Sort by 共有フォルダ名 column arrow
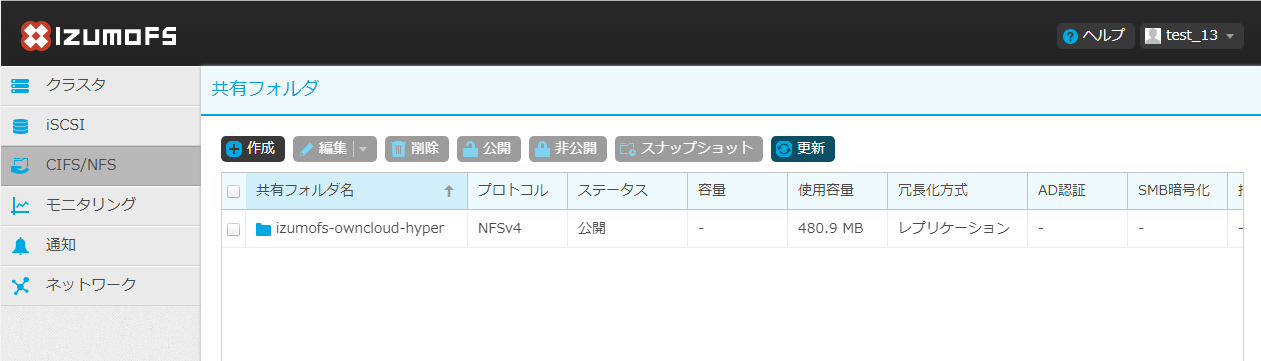 (449, 191)
